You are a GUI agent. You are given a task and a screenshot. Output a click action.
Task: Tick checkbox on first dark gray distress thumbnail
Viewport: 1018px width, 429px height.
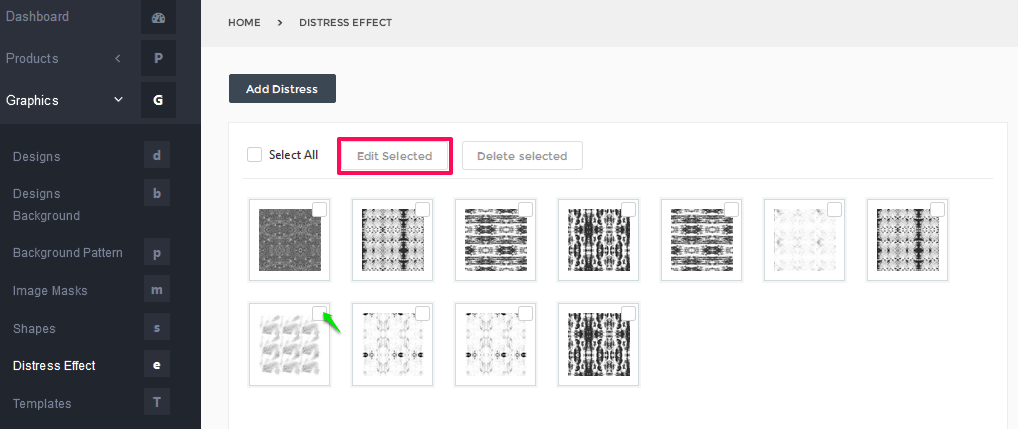(319, 209)
